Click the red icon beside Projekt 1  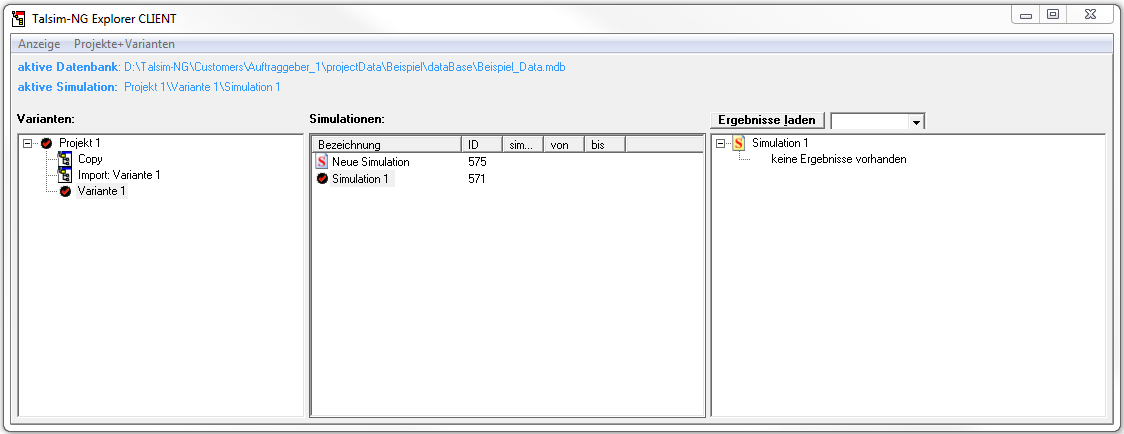pyautogui.click(x=46, y=143)
